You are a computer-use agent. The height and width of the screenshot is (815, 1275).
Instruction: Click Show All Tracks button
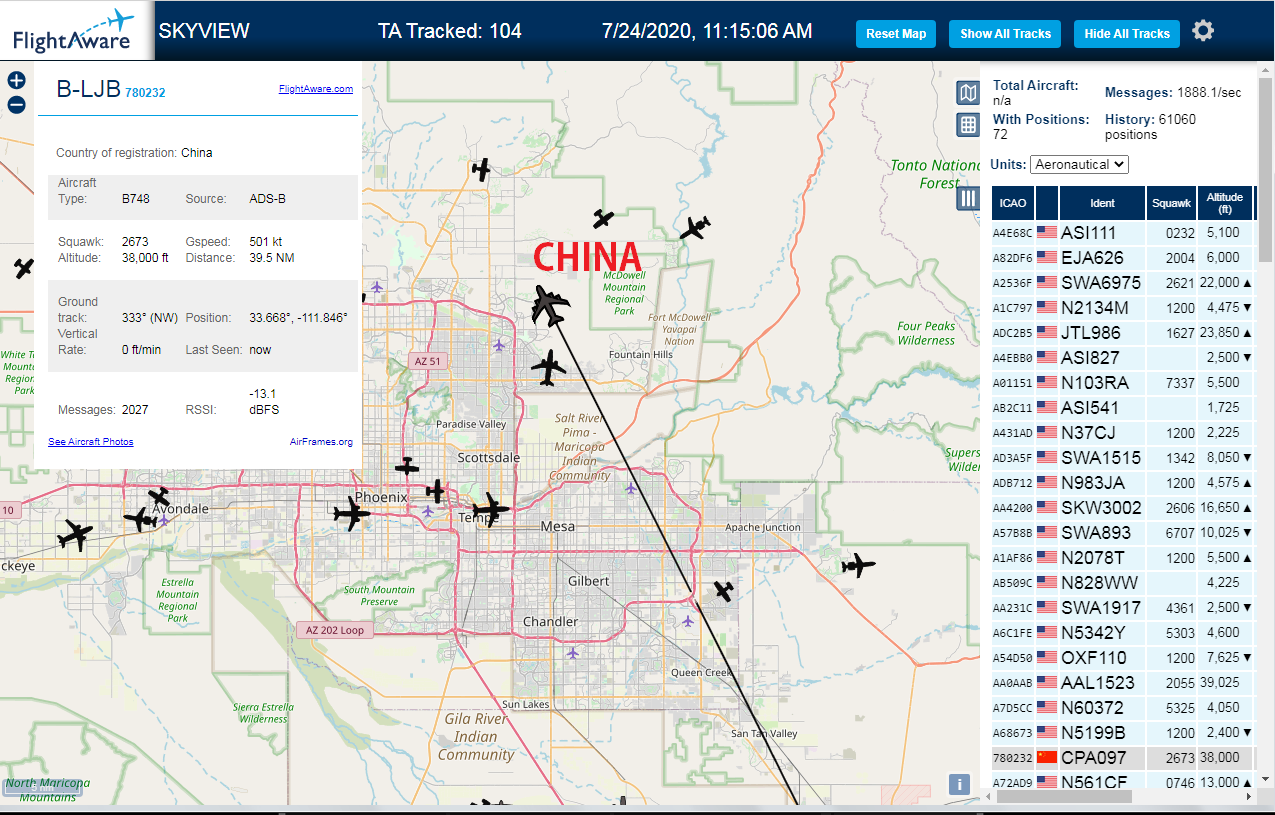1005,33
